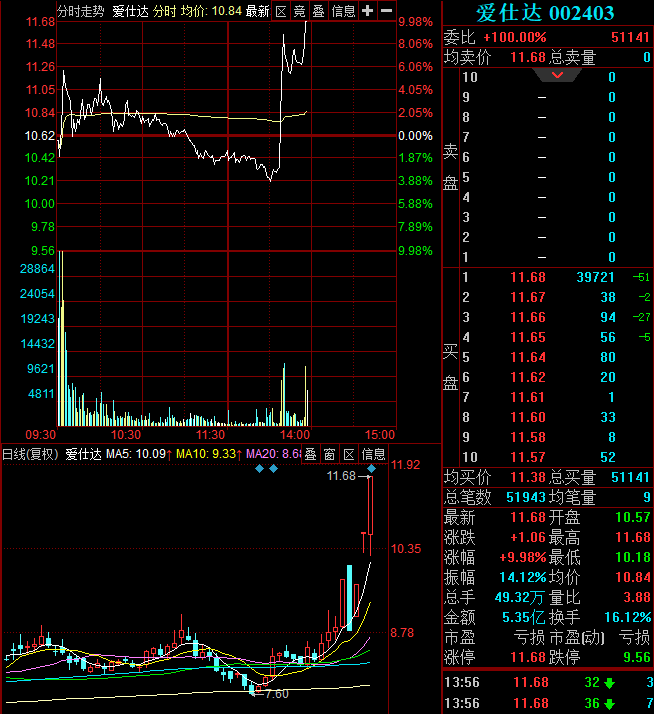Screen dimensions: 654x714
Task: Click the green down arrow of first 13:56 trade
Action: tap(609, 683)
